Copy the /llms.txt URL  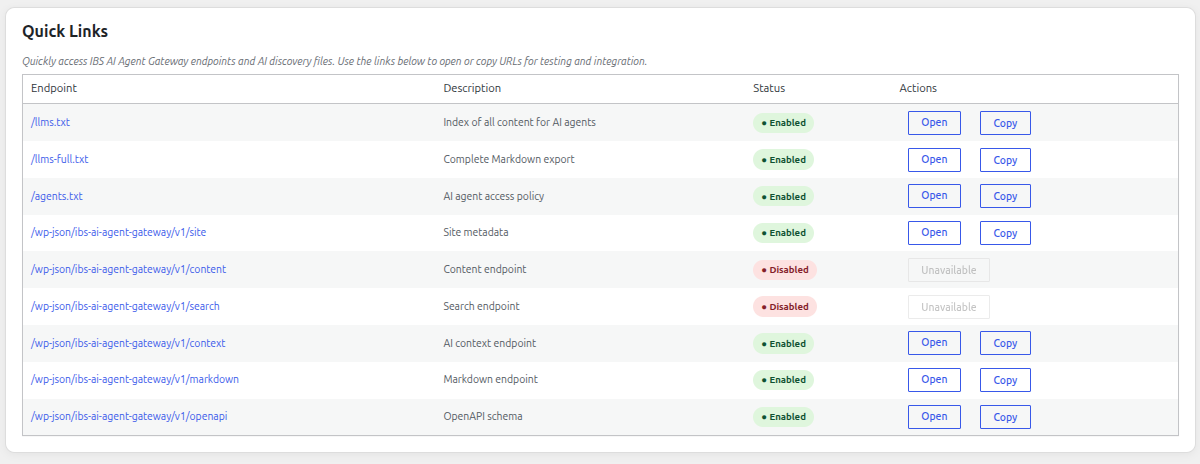(x=1005, y=123)
